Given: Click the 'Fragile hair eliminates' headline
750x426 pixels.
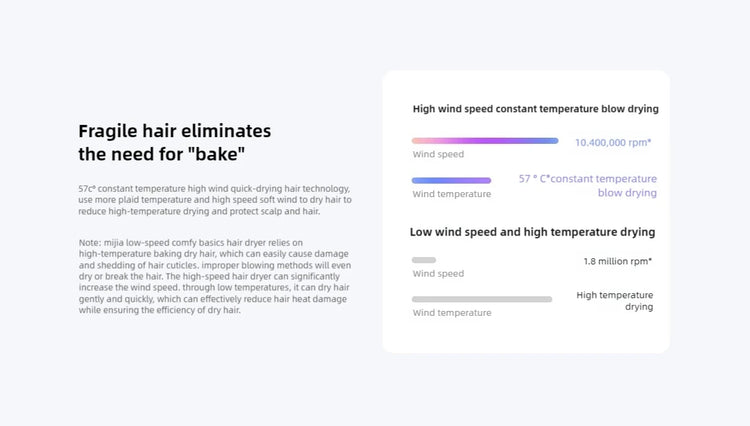Looking at the screenshot, I should click(x=175, y=131).
